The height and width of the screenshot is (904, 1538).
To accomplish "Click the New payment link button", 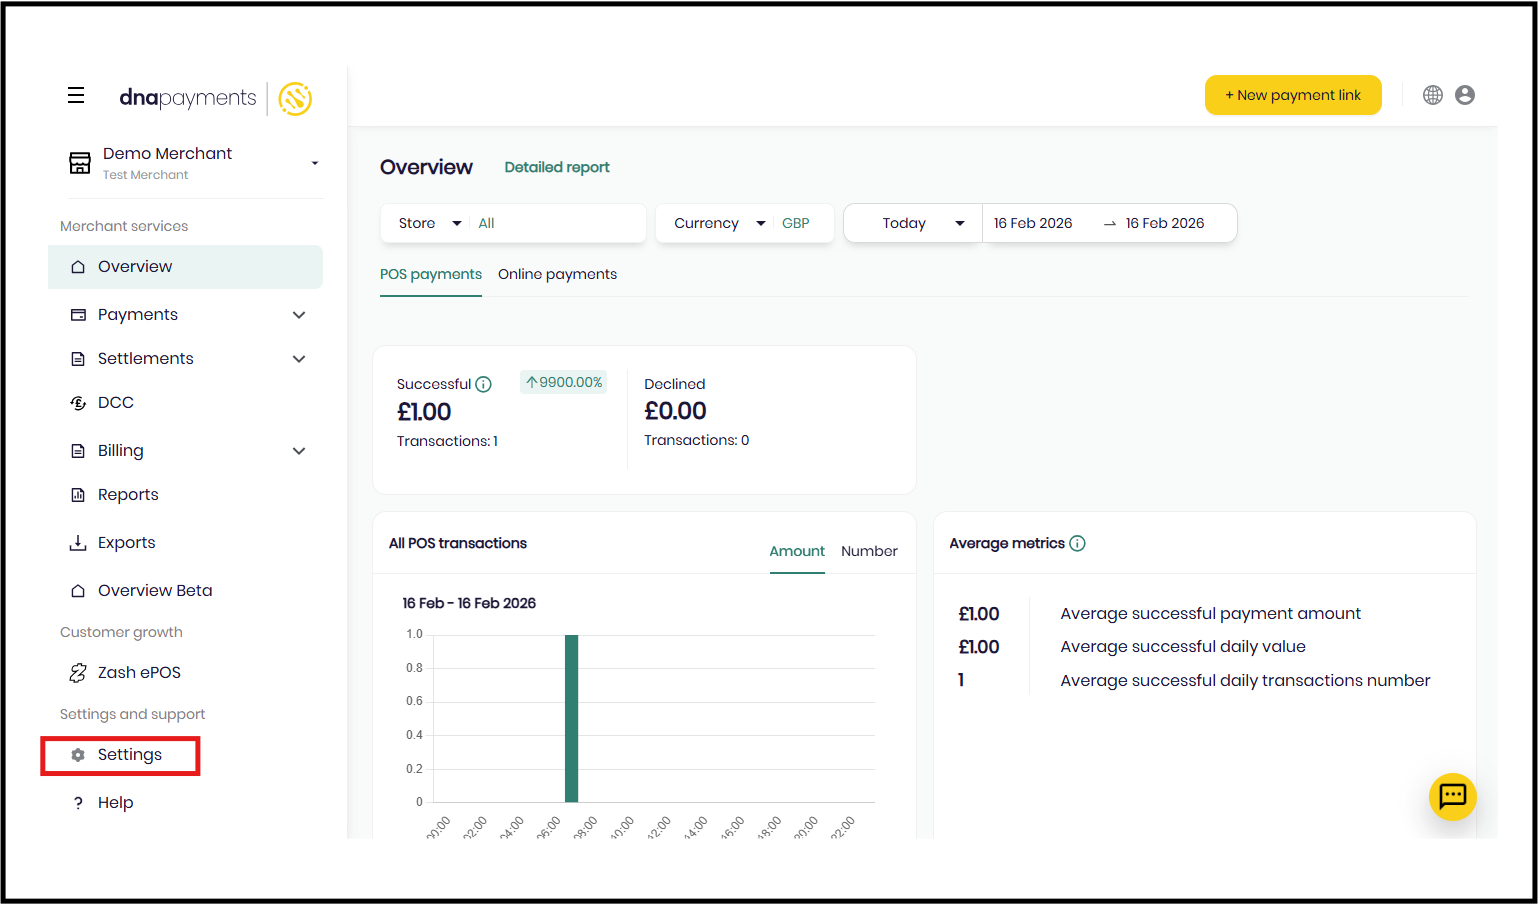I will click(1292, 95).
